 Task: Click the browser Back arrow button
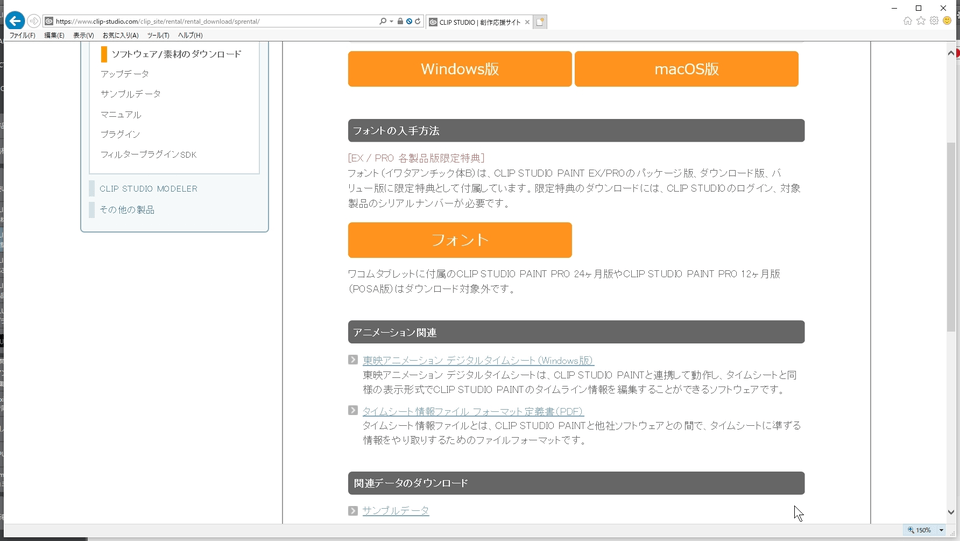(x=15, y=21)
